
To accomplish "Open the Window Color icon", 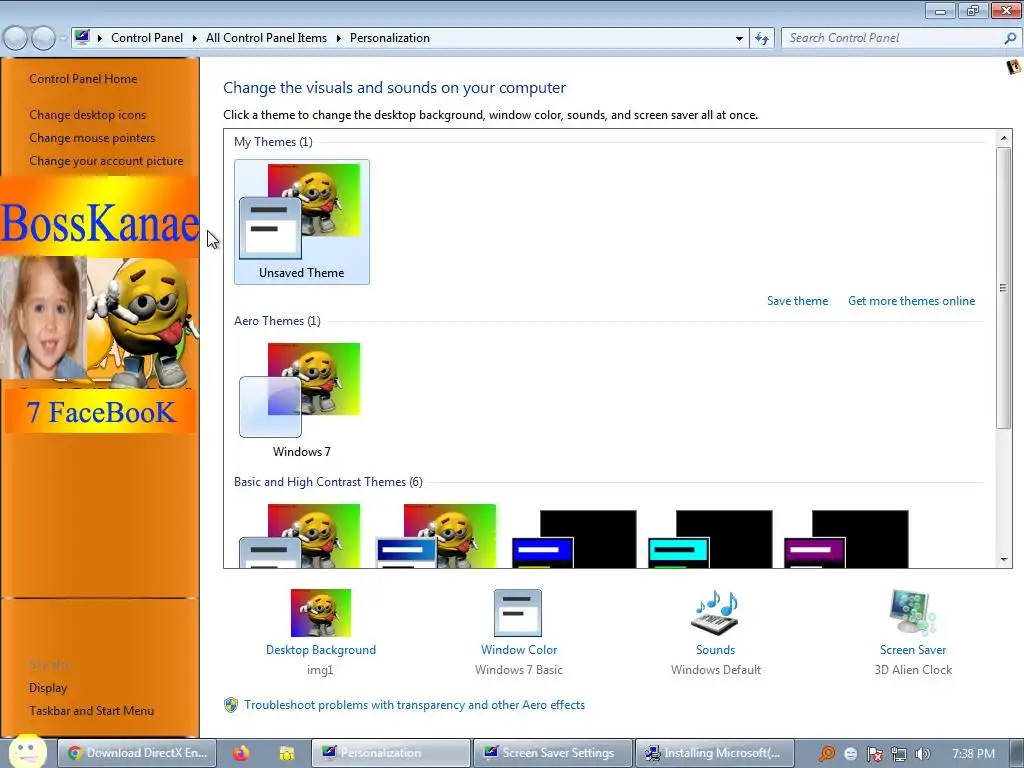I will tap(518, 613).
